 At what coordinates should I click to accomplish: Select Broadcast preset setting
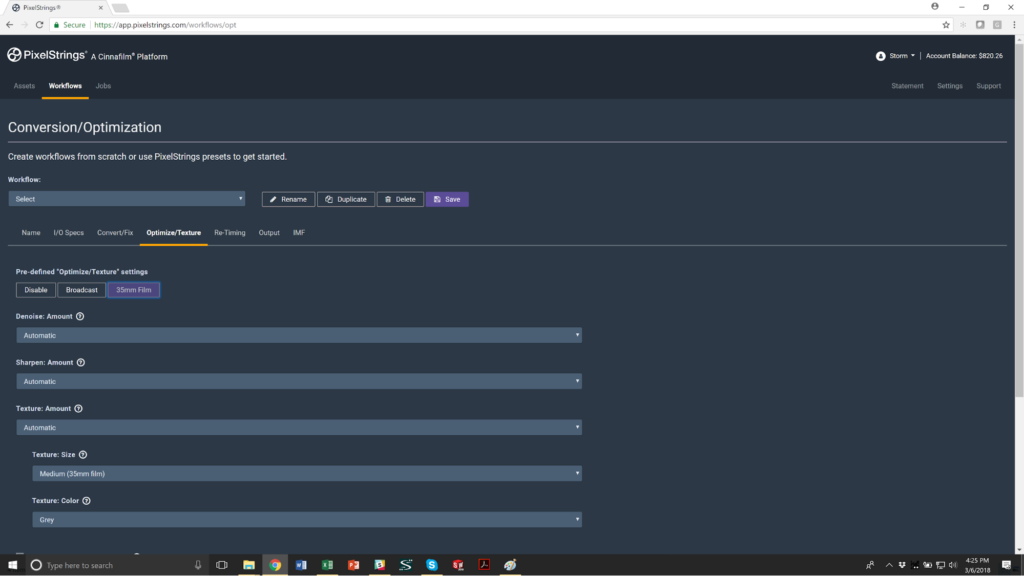click(x=82, y=290)
